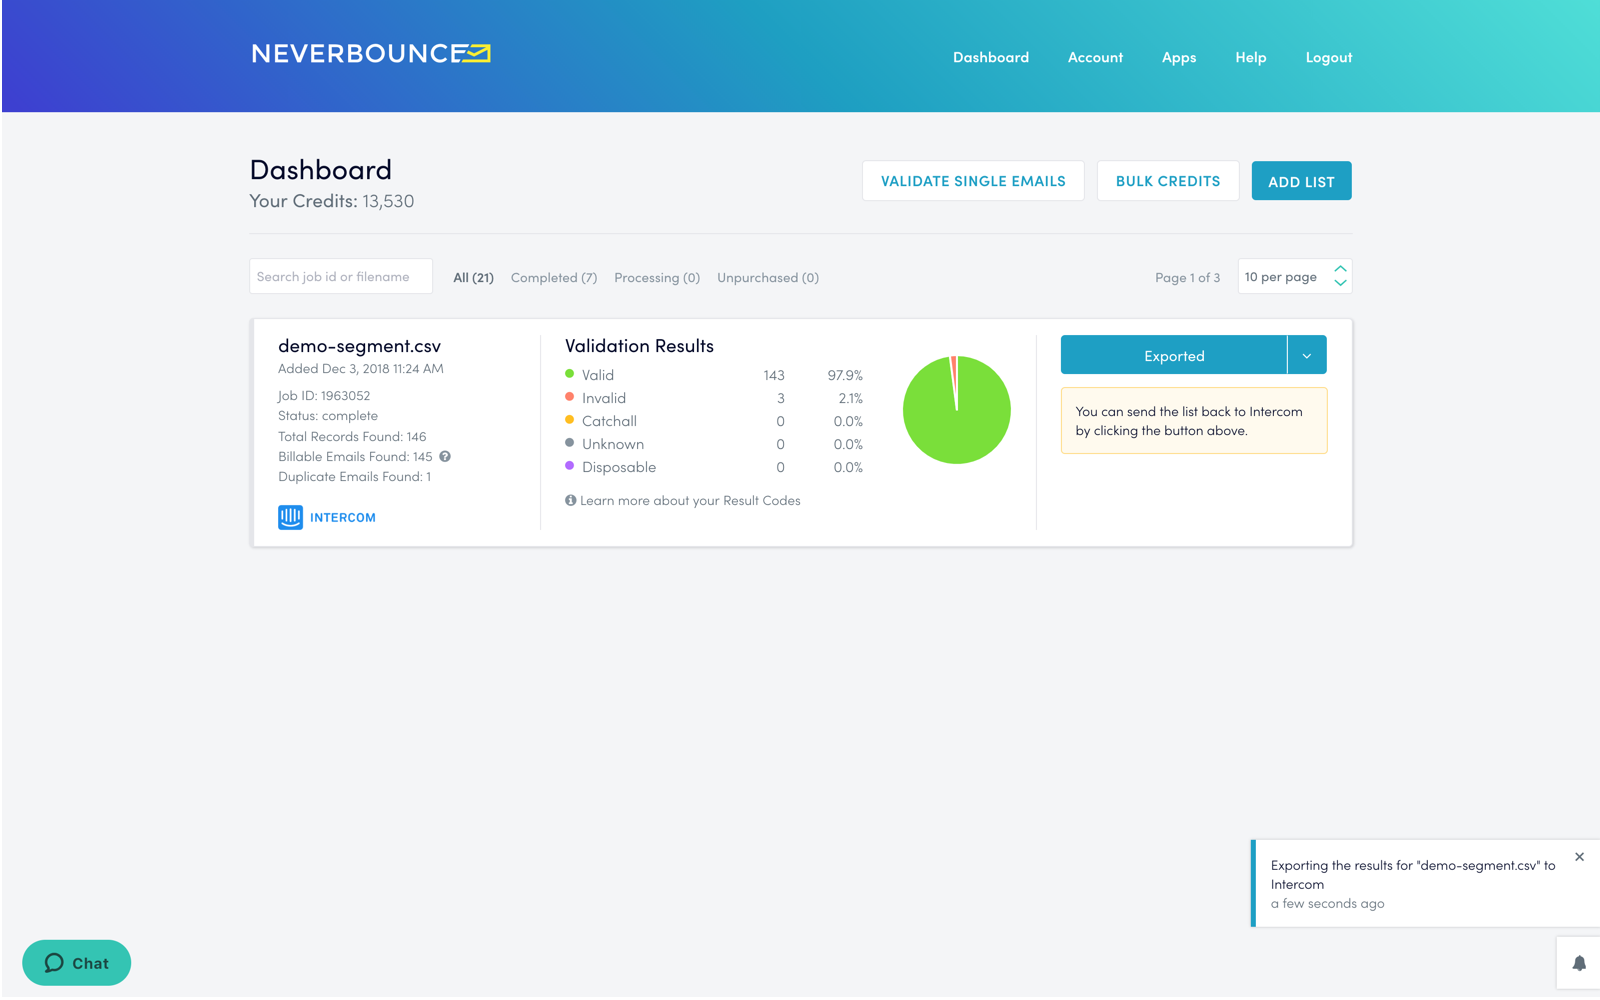
Task: Click the NeverBounce logo
Action: tap(371, 54)
